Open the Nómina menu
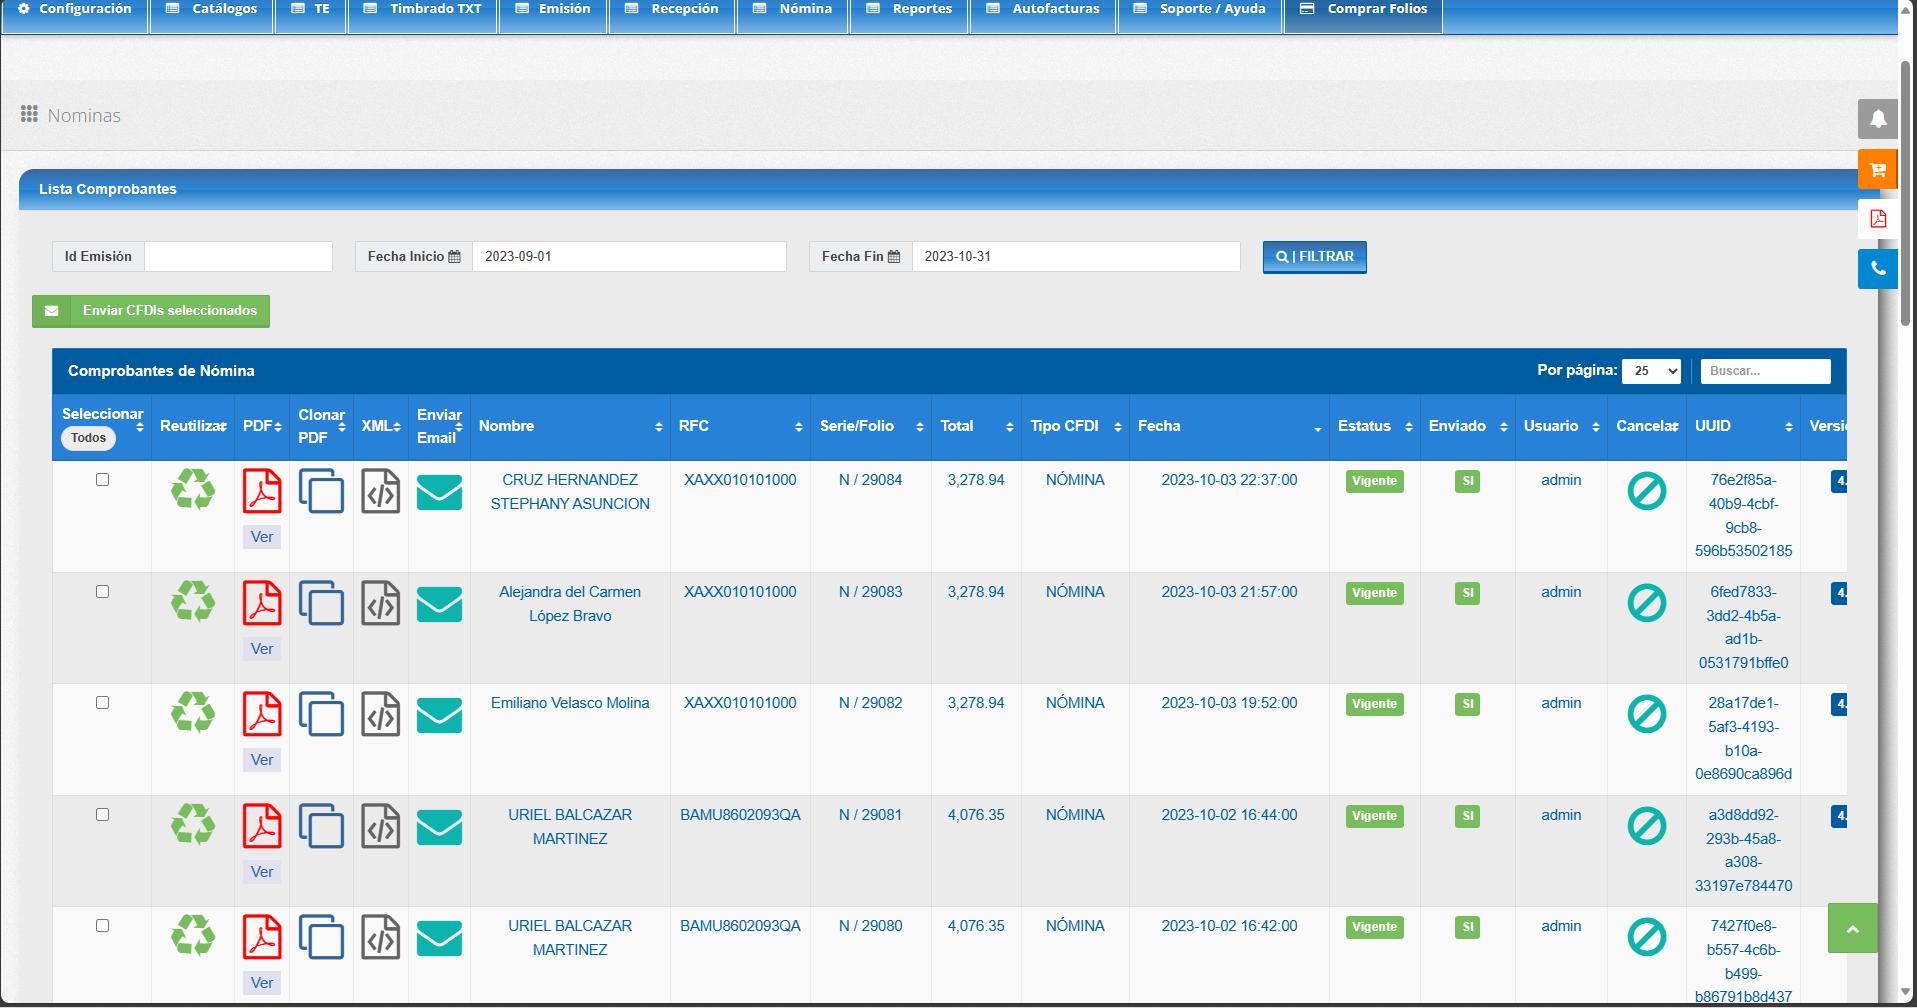1917x1008 pixels. 793,9
